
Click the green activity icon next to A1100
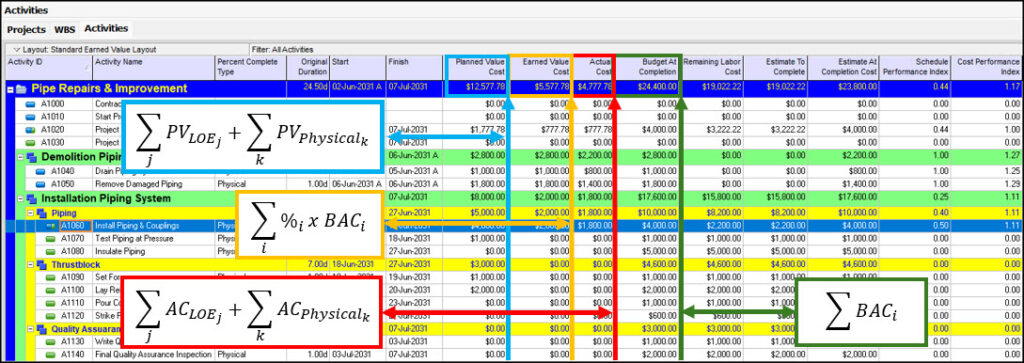[51, 290]
